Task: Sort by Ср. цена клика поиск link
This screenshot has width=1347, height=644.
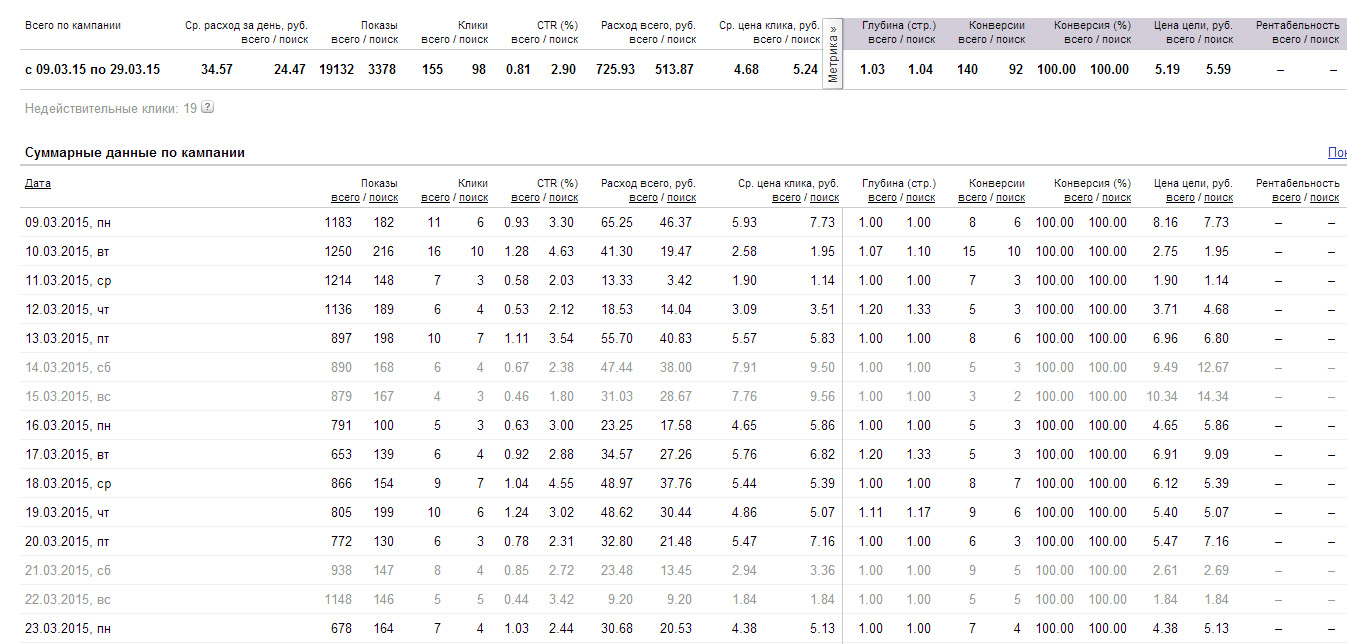Action: click(x=821, y=198)
